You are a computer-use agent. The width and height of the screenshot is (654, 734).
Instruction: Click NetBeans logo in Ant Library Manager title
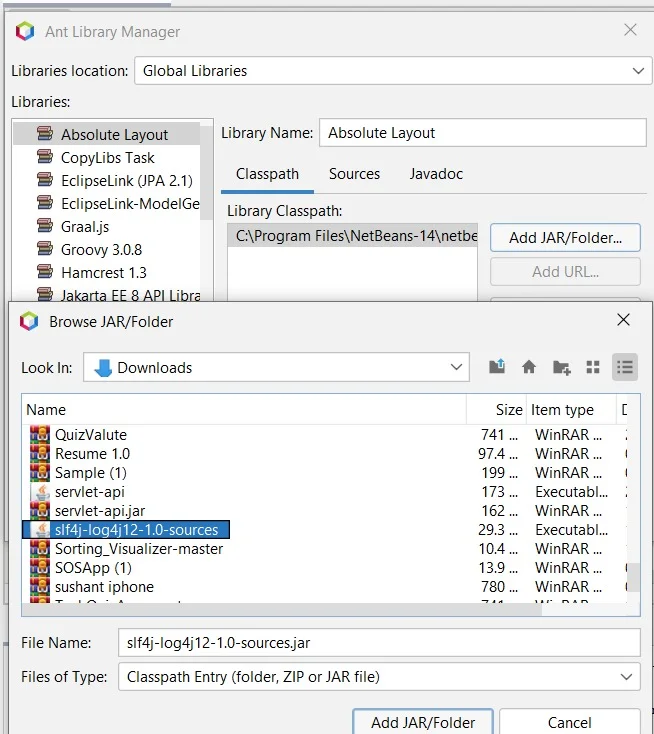25,31
